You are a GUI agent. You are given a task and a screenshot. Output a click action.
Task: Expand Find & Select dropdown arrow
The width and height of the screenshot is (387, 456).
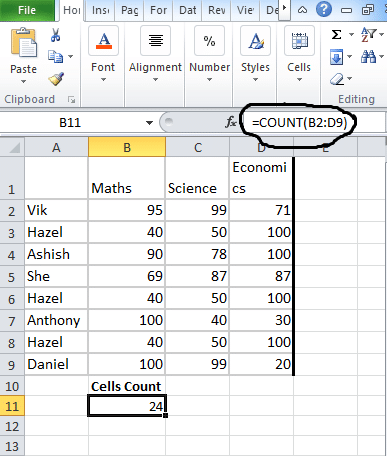[x=381, y=56]
